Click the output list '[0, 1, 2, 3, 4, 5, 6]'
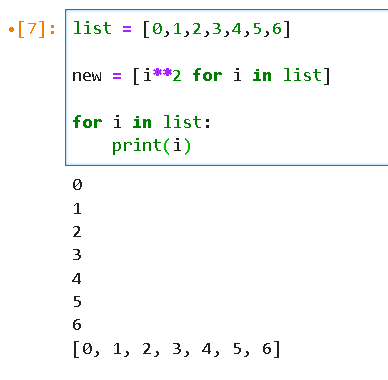 (x=176, y=349)
